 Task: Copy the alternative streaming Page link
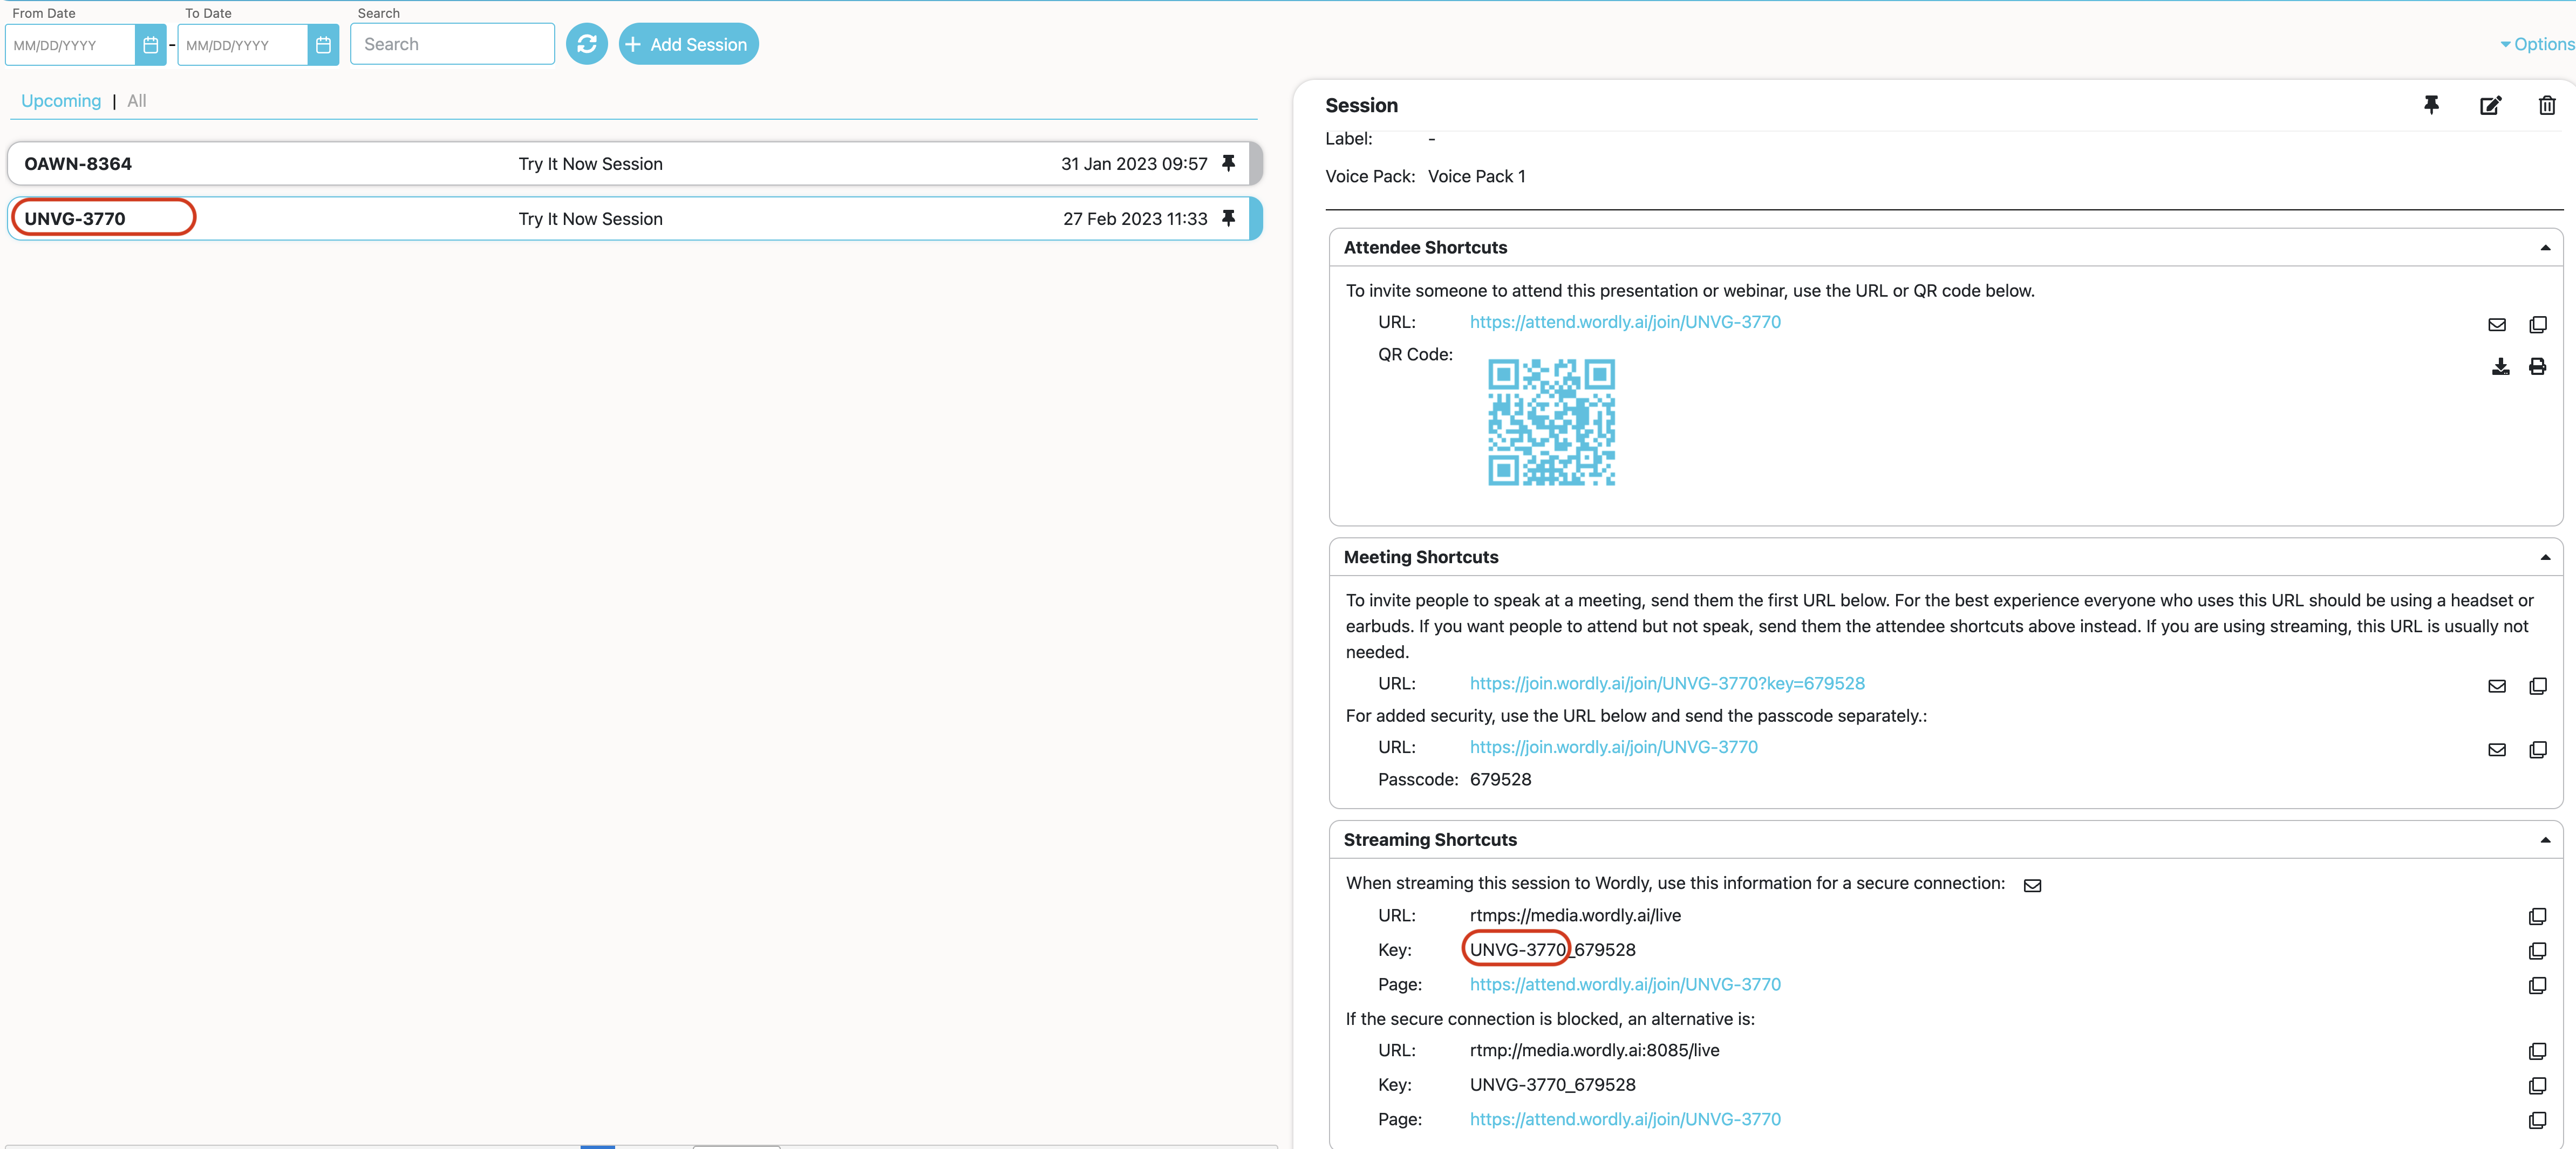click(x=2538, y=1121)
